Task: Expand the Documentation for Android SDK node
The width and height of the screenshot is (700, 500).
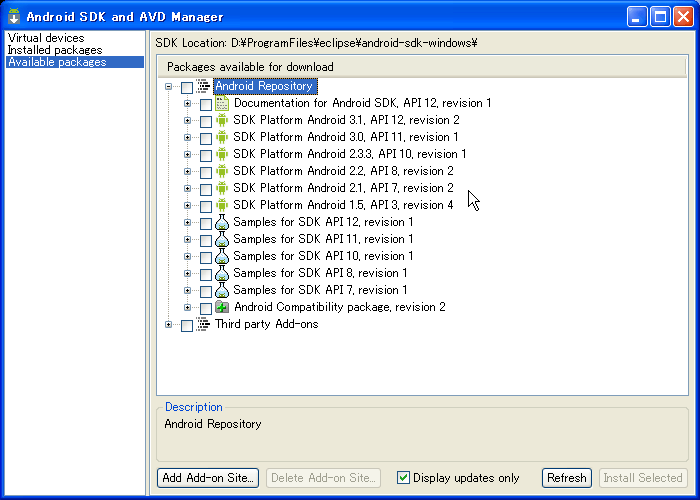Action: coord(188,103)
